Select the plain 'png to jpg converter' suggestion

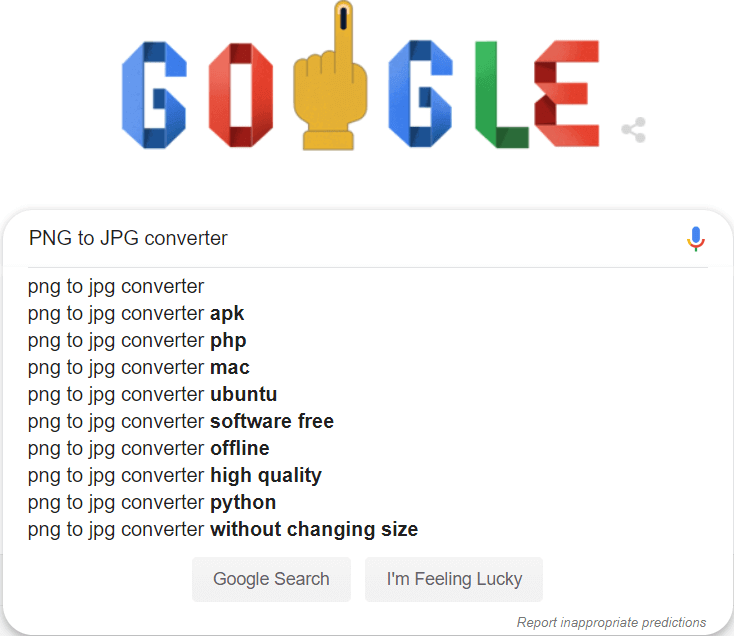coord(116,287)
